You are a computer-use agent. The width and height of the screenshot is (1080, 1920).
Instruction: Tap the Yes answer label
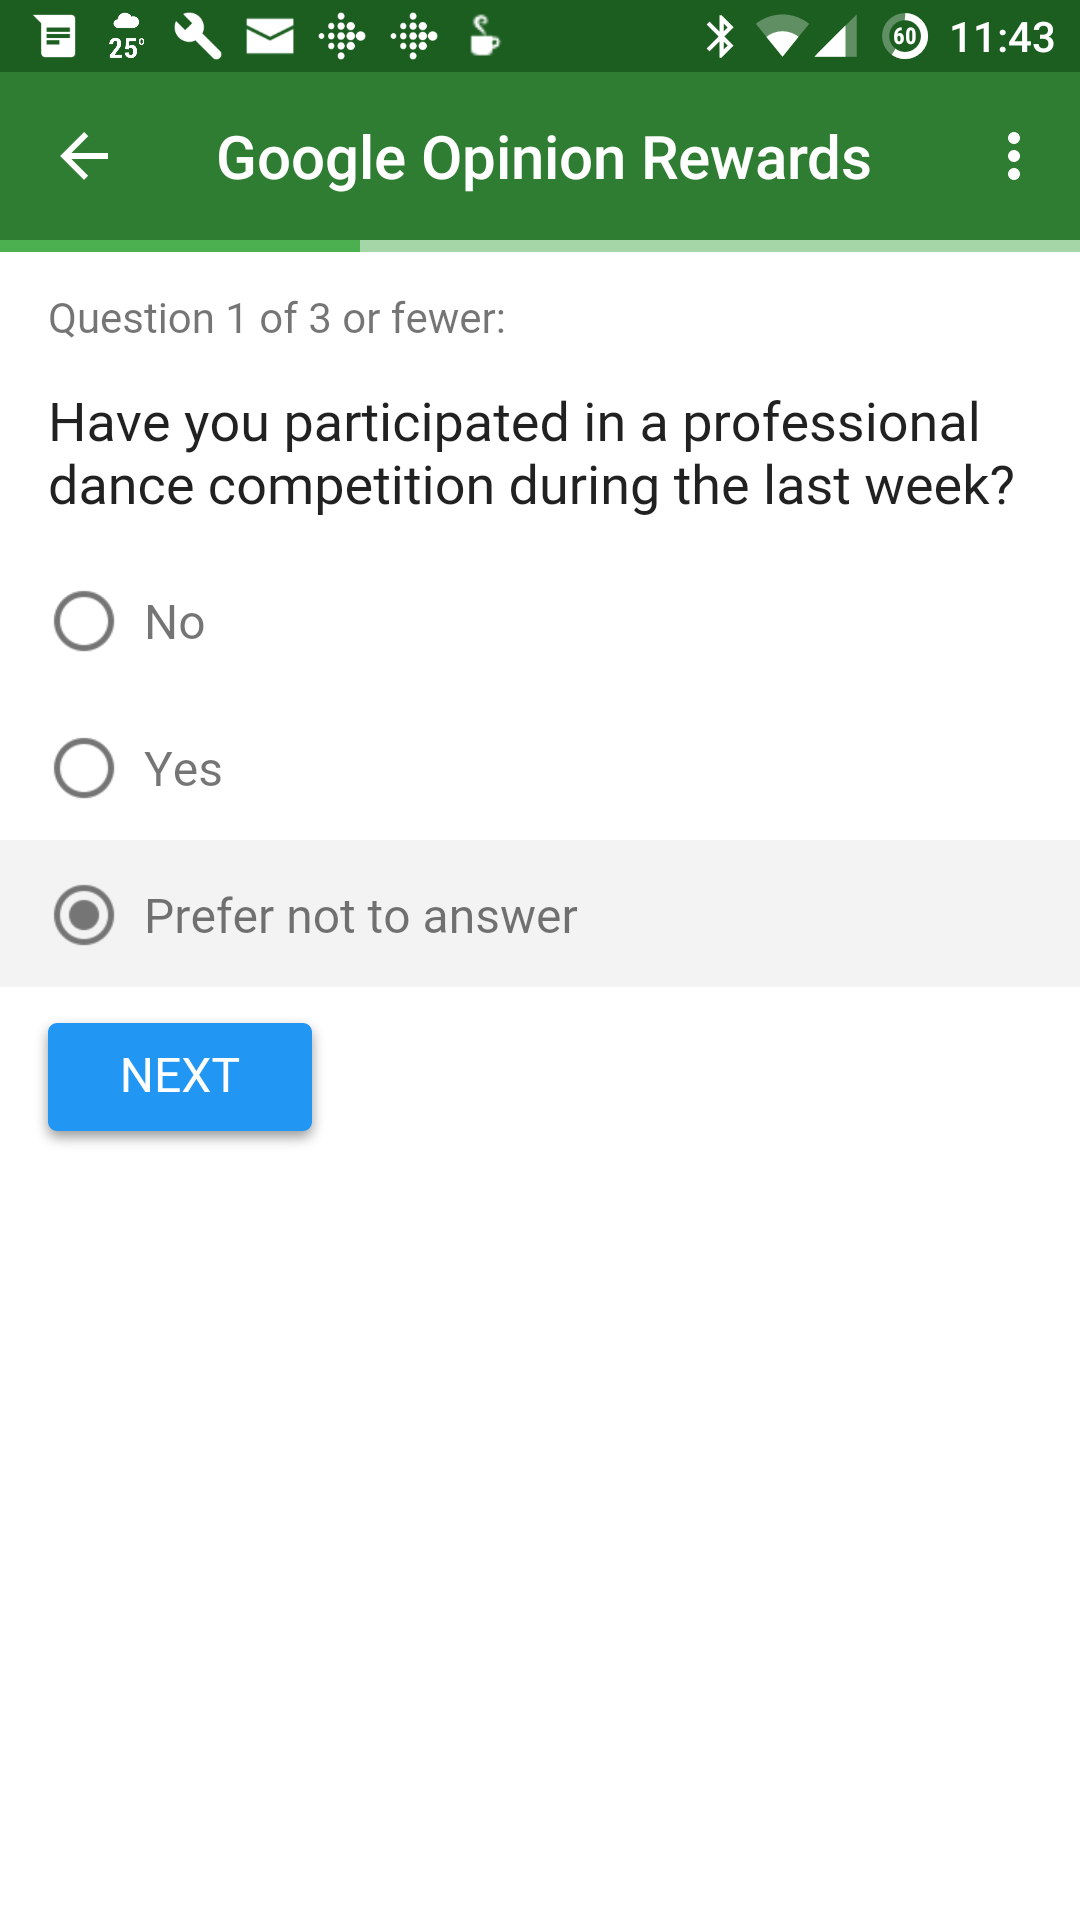pyautogui.click(x=183, y=769)
